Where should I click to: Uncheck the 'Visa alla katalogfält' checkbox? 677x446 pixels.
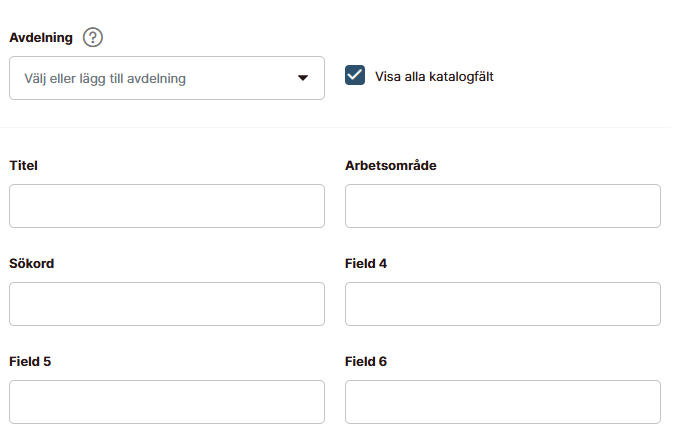click(355, 76)
